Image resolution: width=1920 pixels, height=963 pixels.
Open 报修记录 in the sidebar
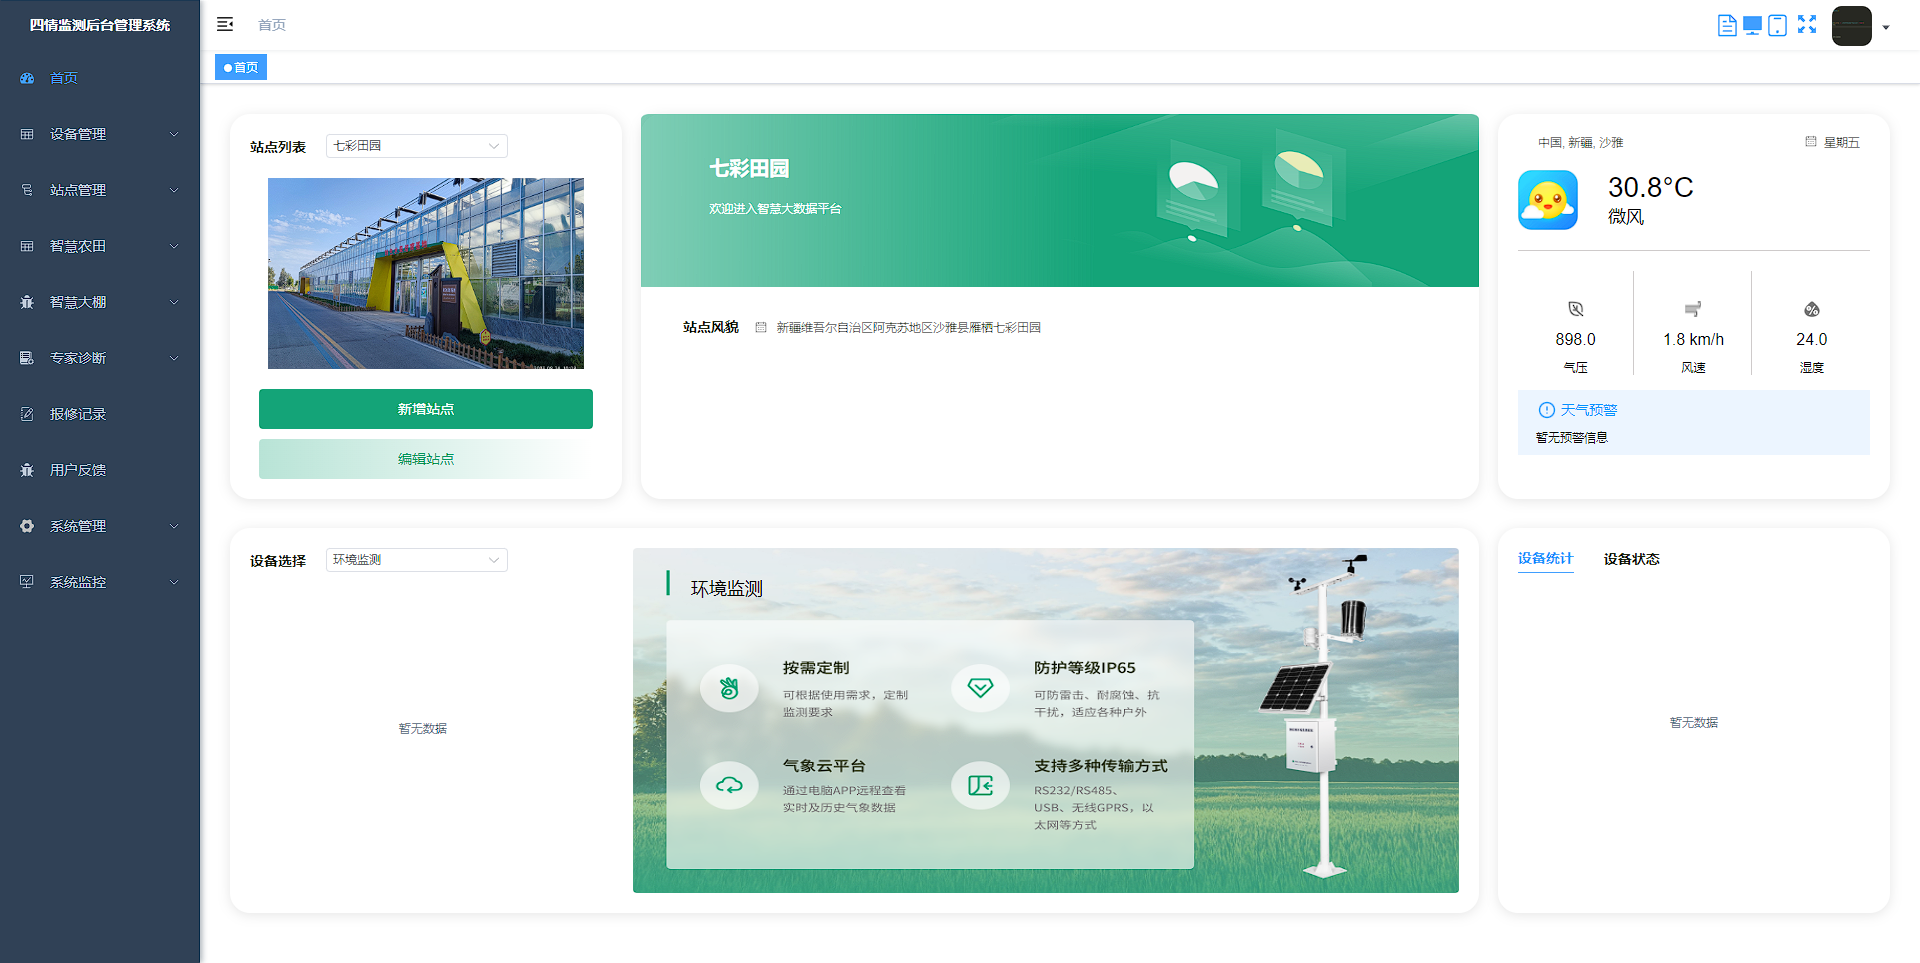coord(78,414)
